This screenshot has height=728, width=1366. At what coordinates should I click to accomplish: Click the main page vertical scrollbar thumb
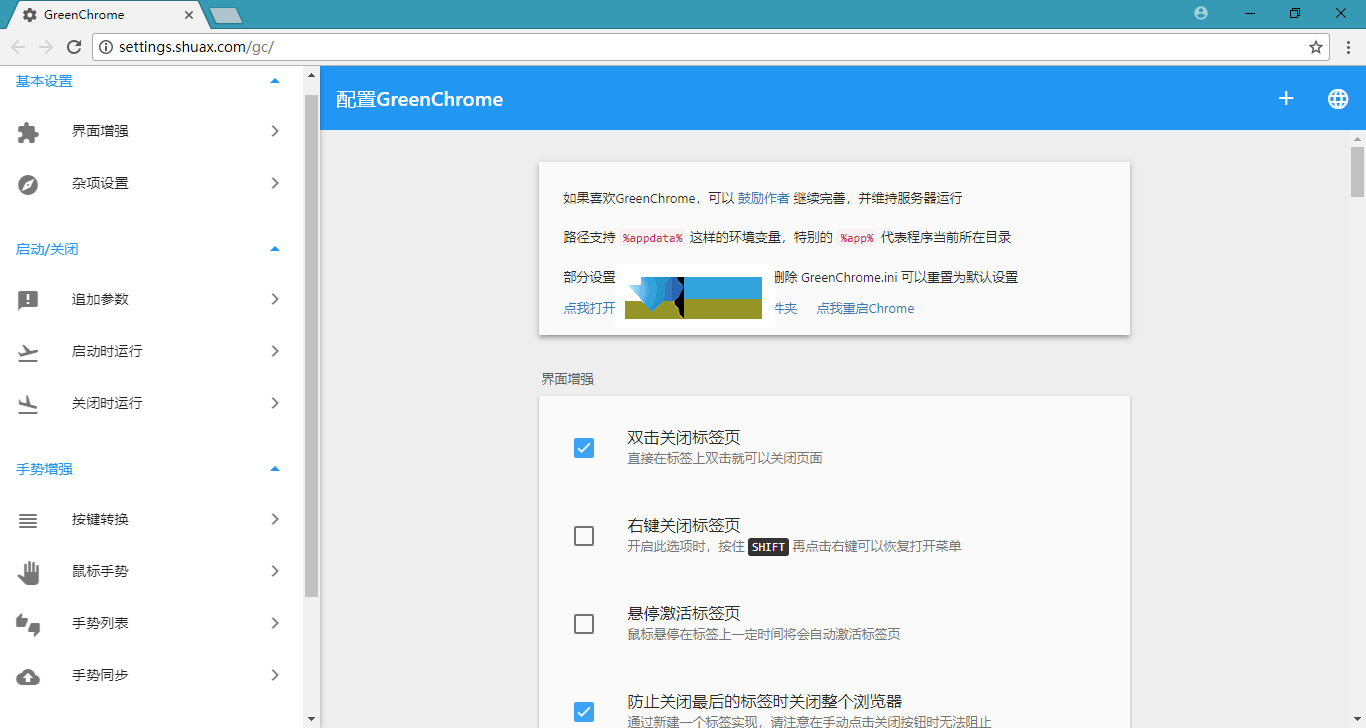(1357, 172)
